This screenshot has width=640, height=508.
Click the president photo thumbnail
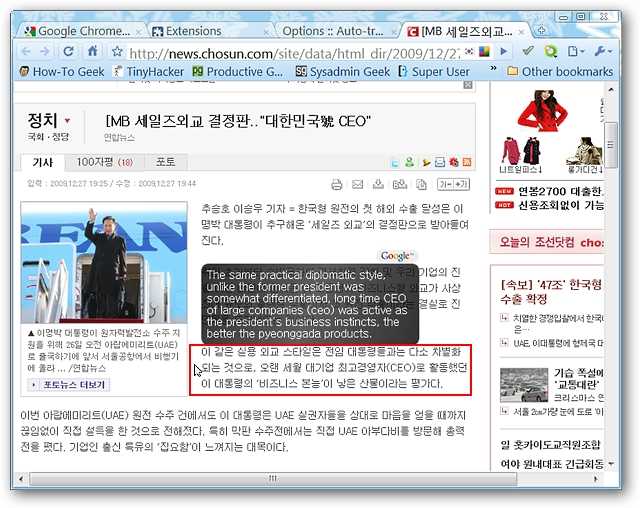tap(104, 262)
